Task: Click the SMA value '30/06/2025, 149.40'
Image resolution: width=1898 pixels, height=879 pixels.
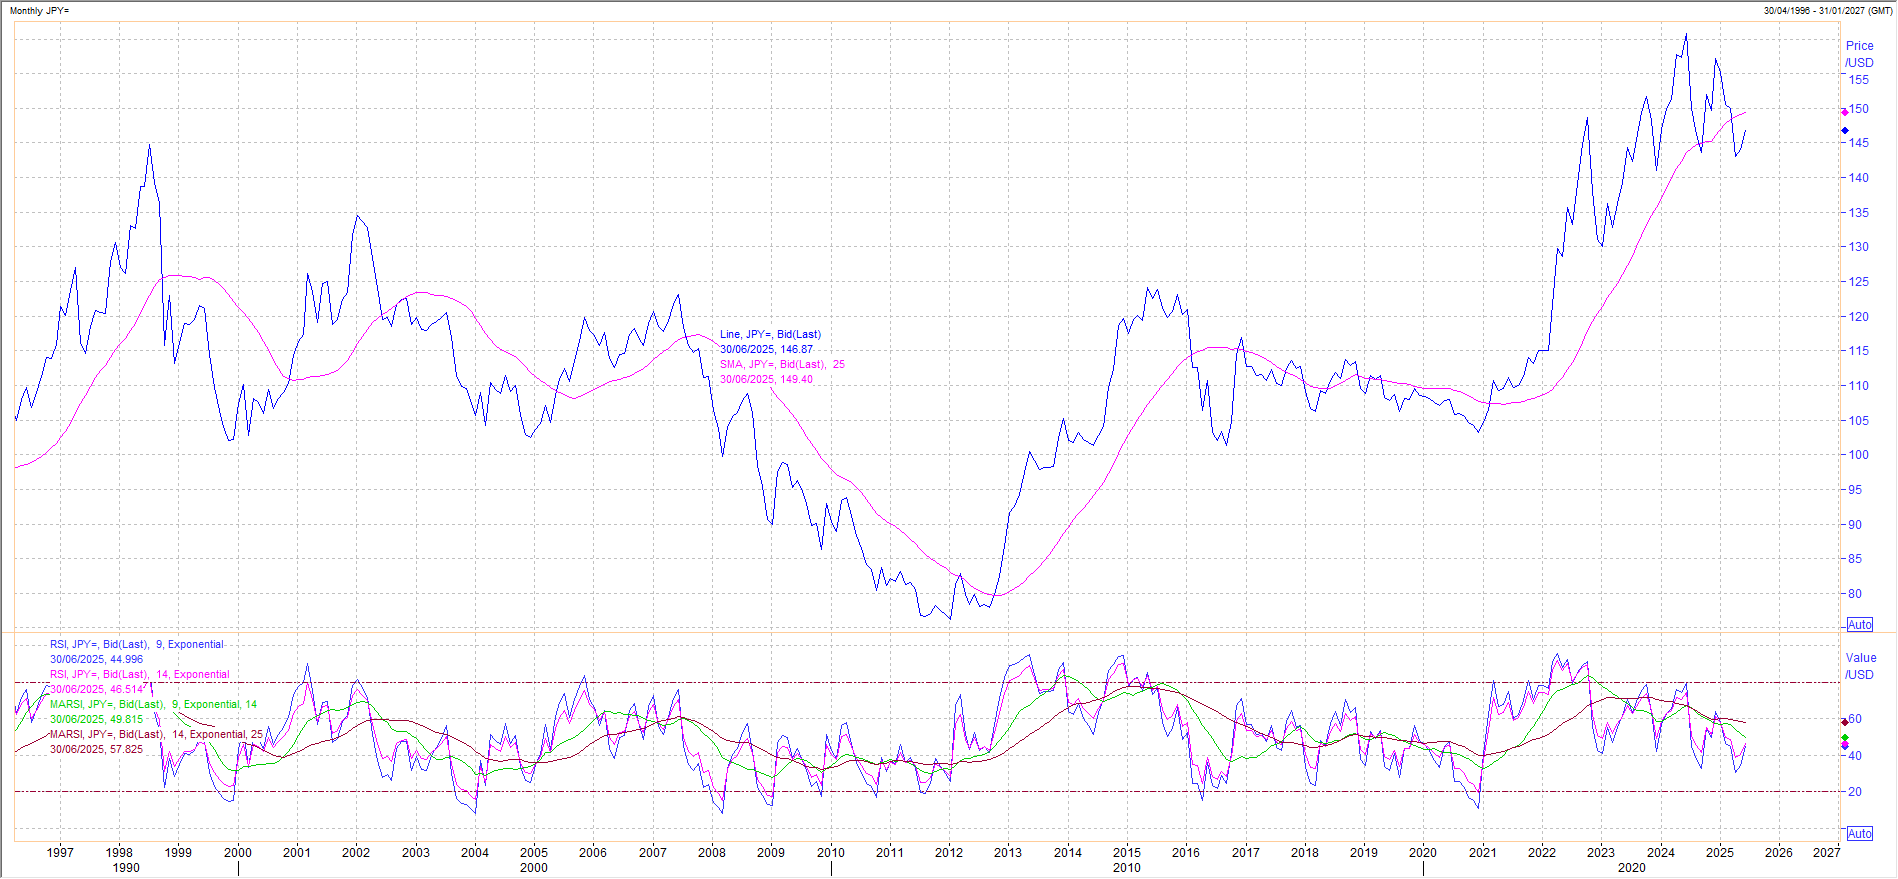Action: 766,380
